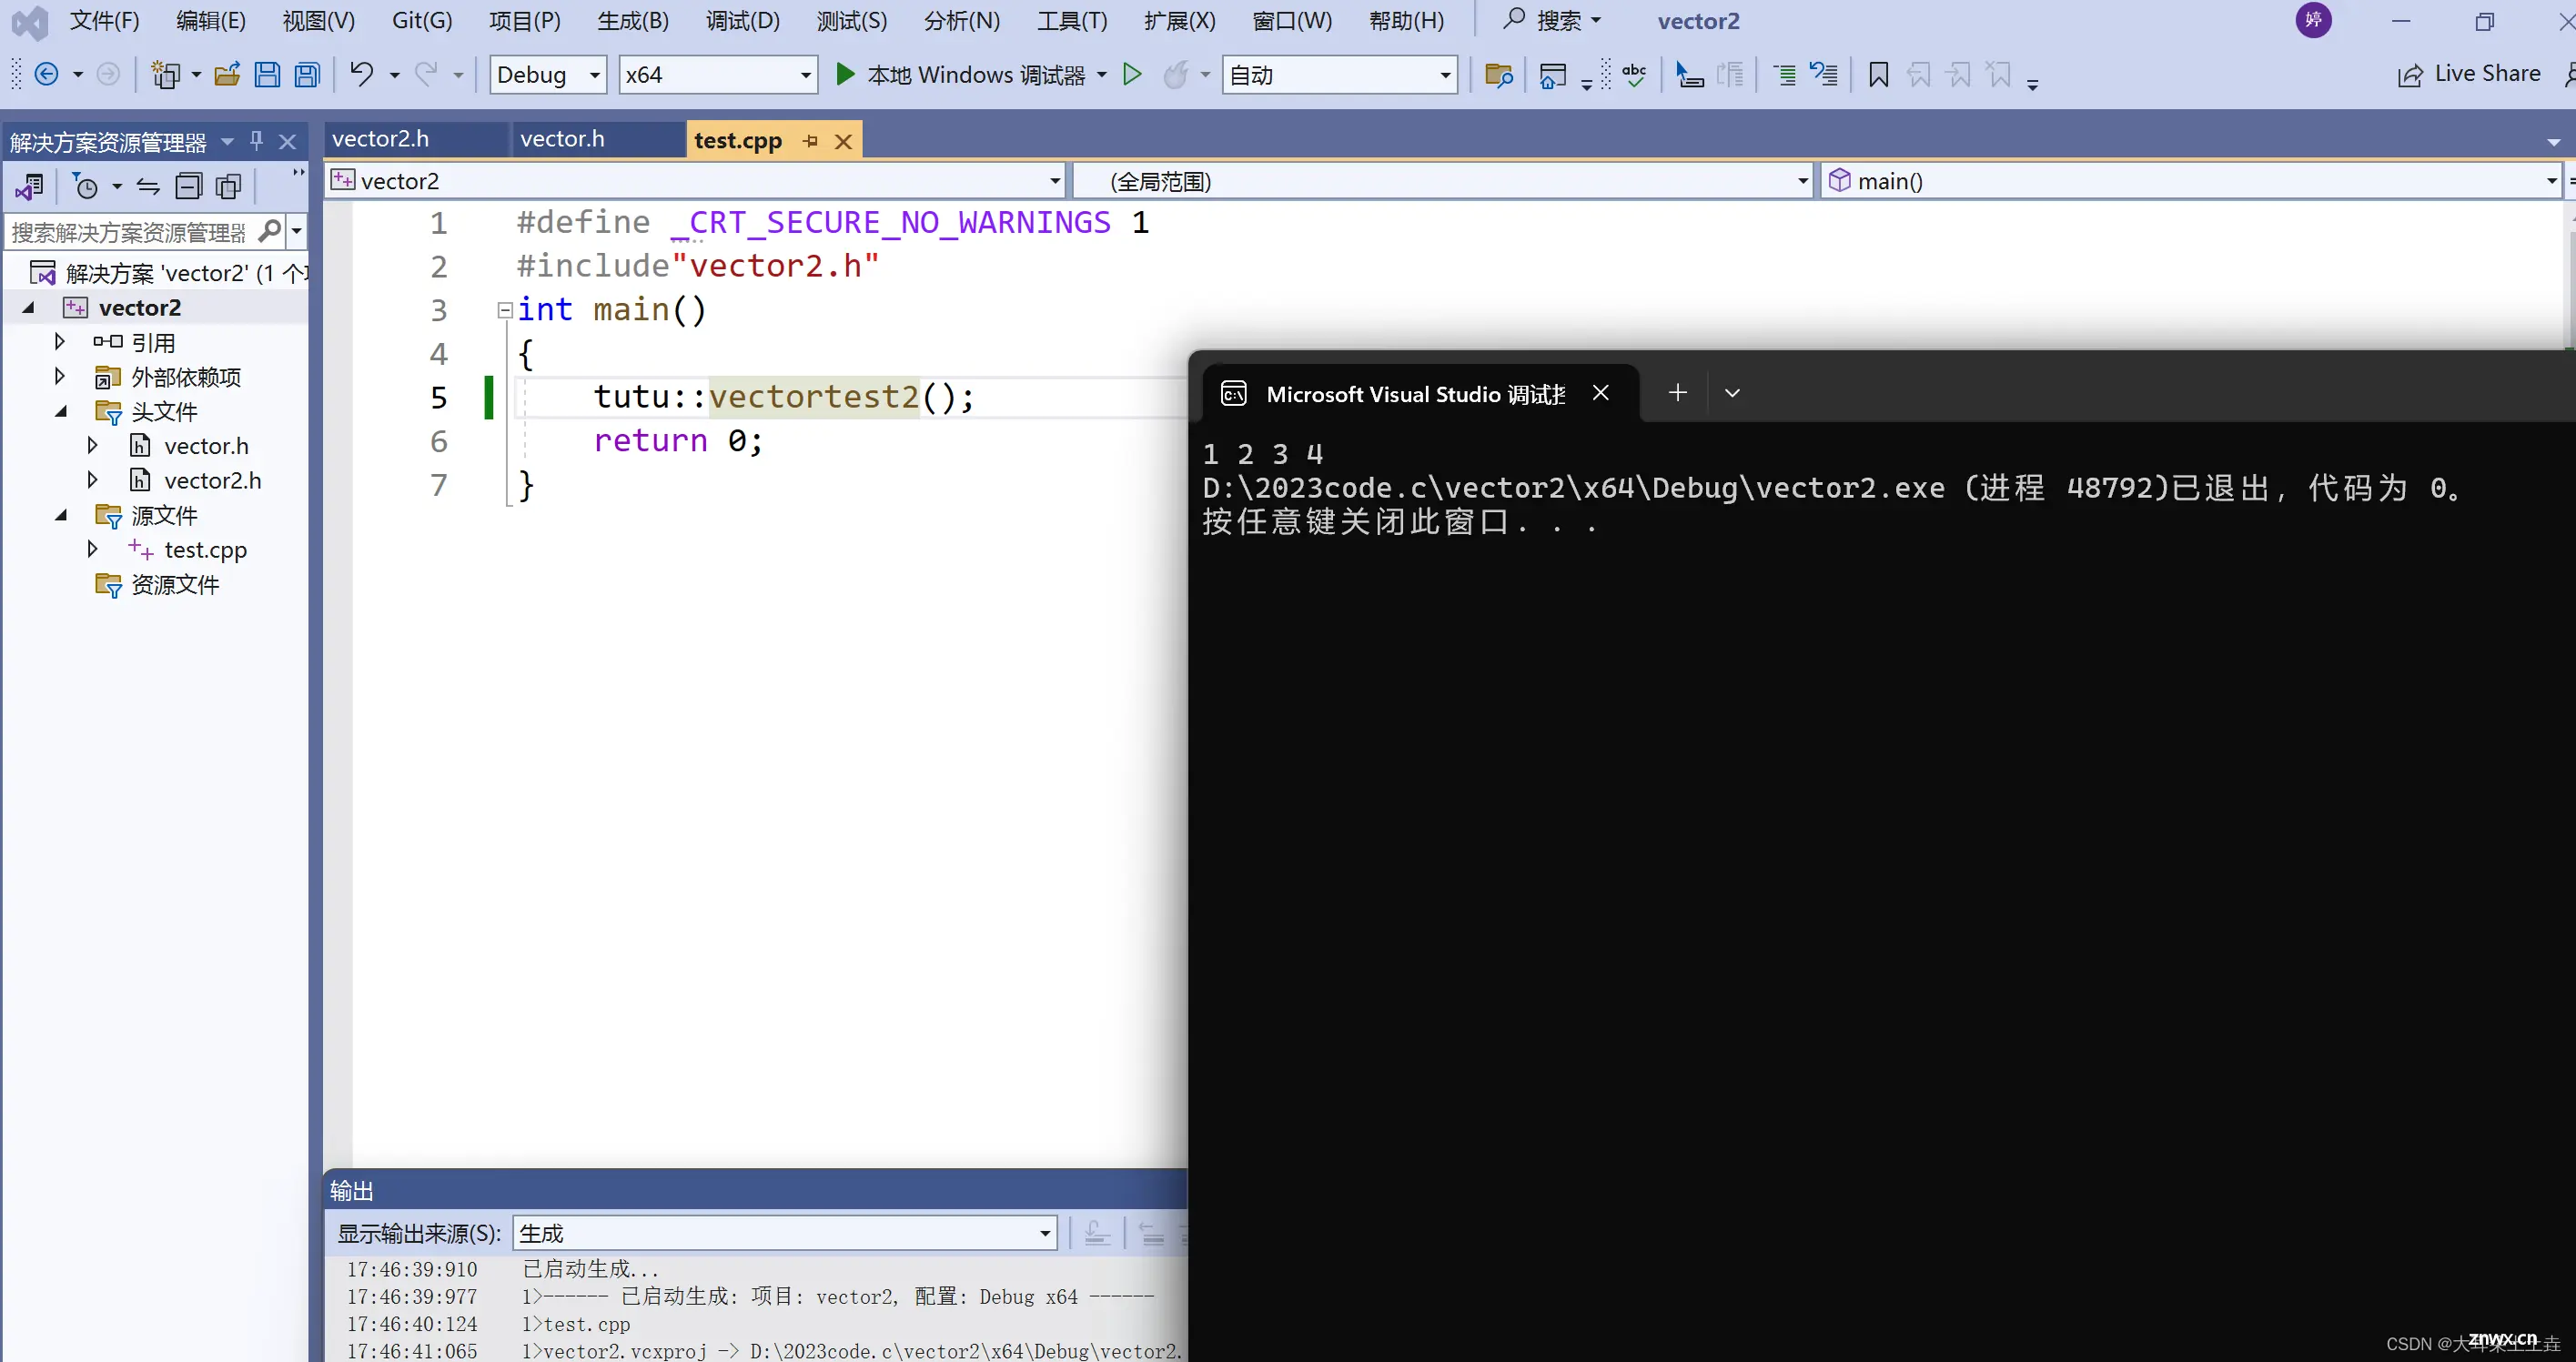Select the vector2 project node
This screenshot has height=1362, width=2576.
pos(140,308)
